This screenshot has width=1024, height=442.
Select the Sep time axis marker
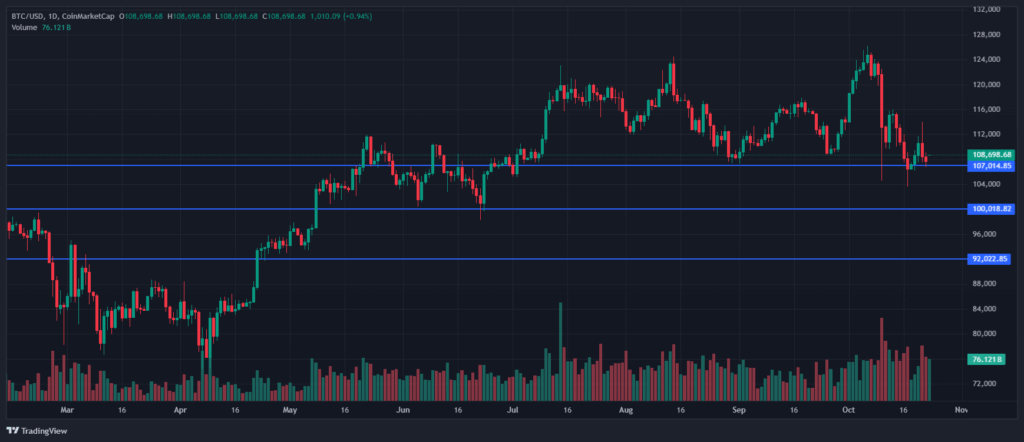click(x=739, y=410)
